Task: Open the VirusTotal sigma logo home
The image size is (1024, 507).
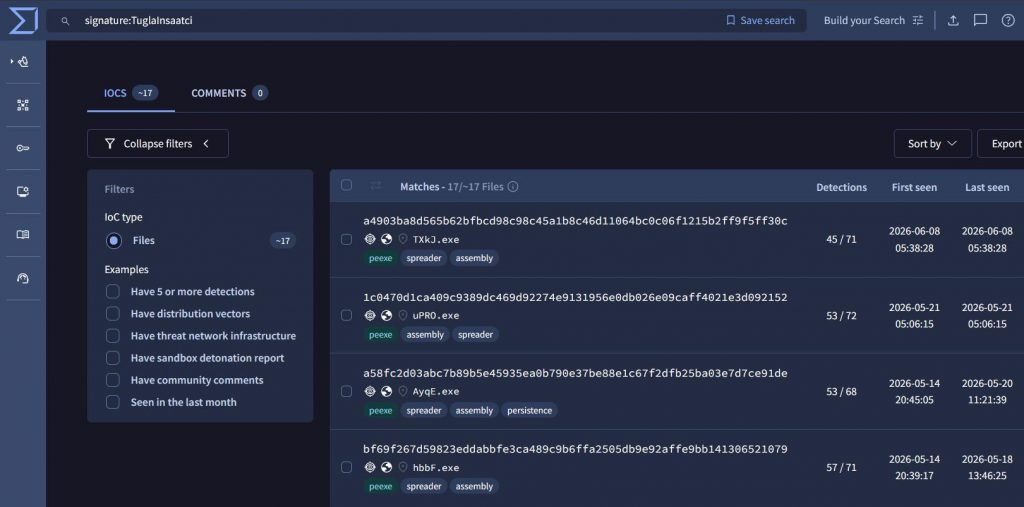Action: coord(23,20)
